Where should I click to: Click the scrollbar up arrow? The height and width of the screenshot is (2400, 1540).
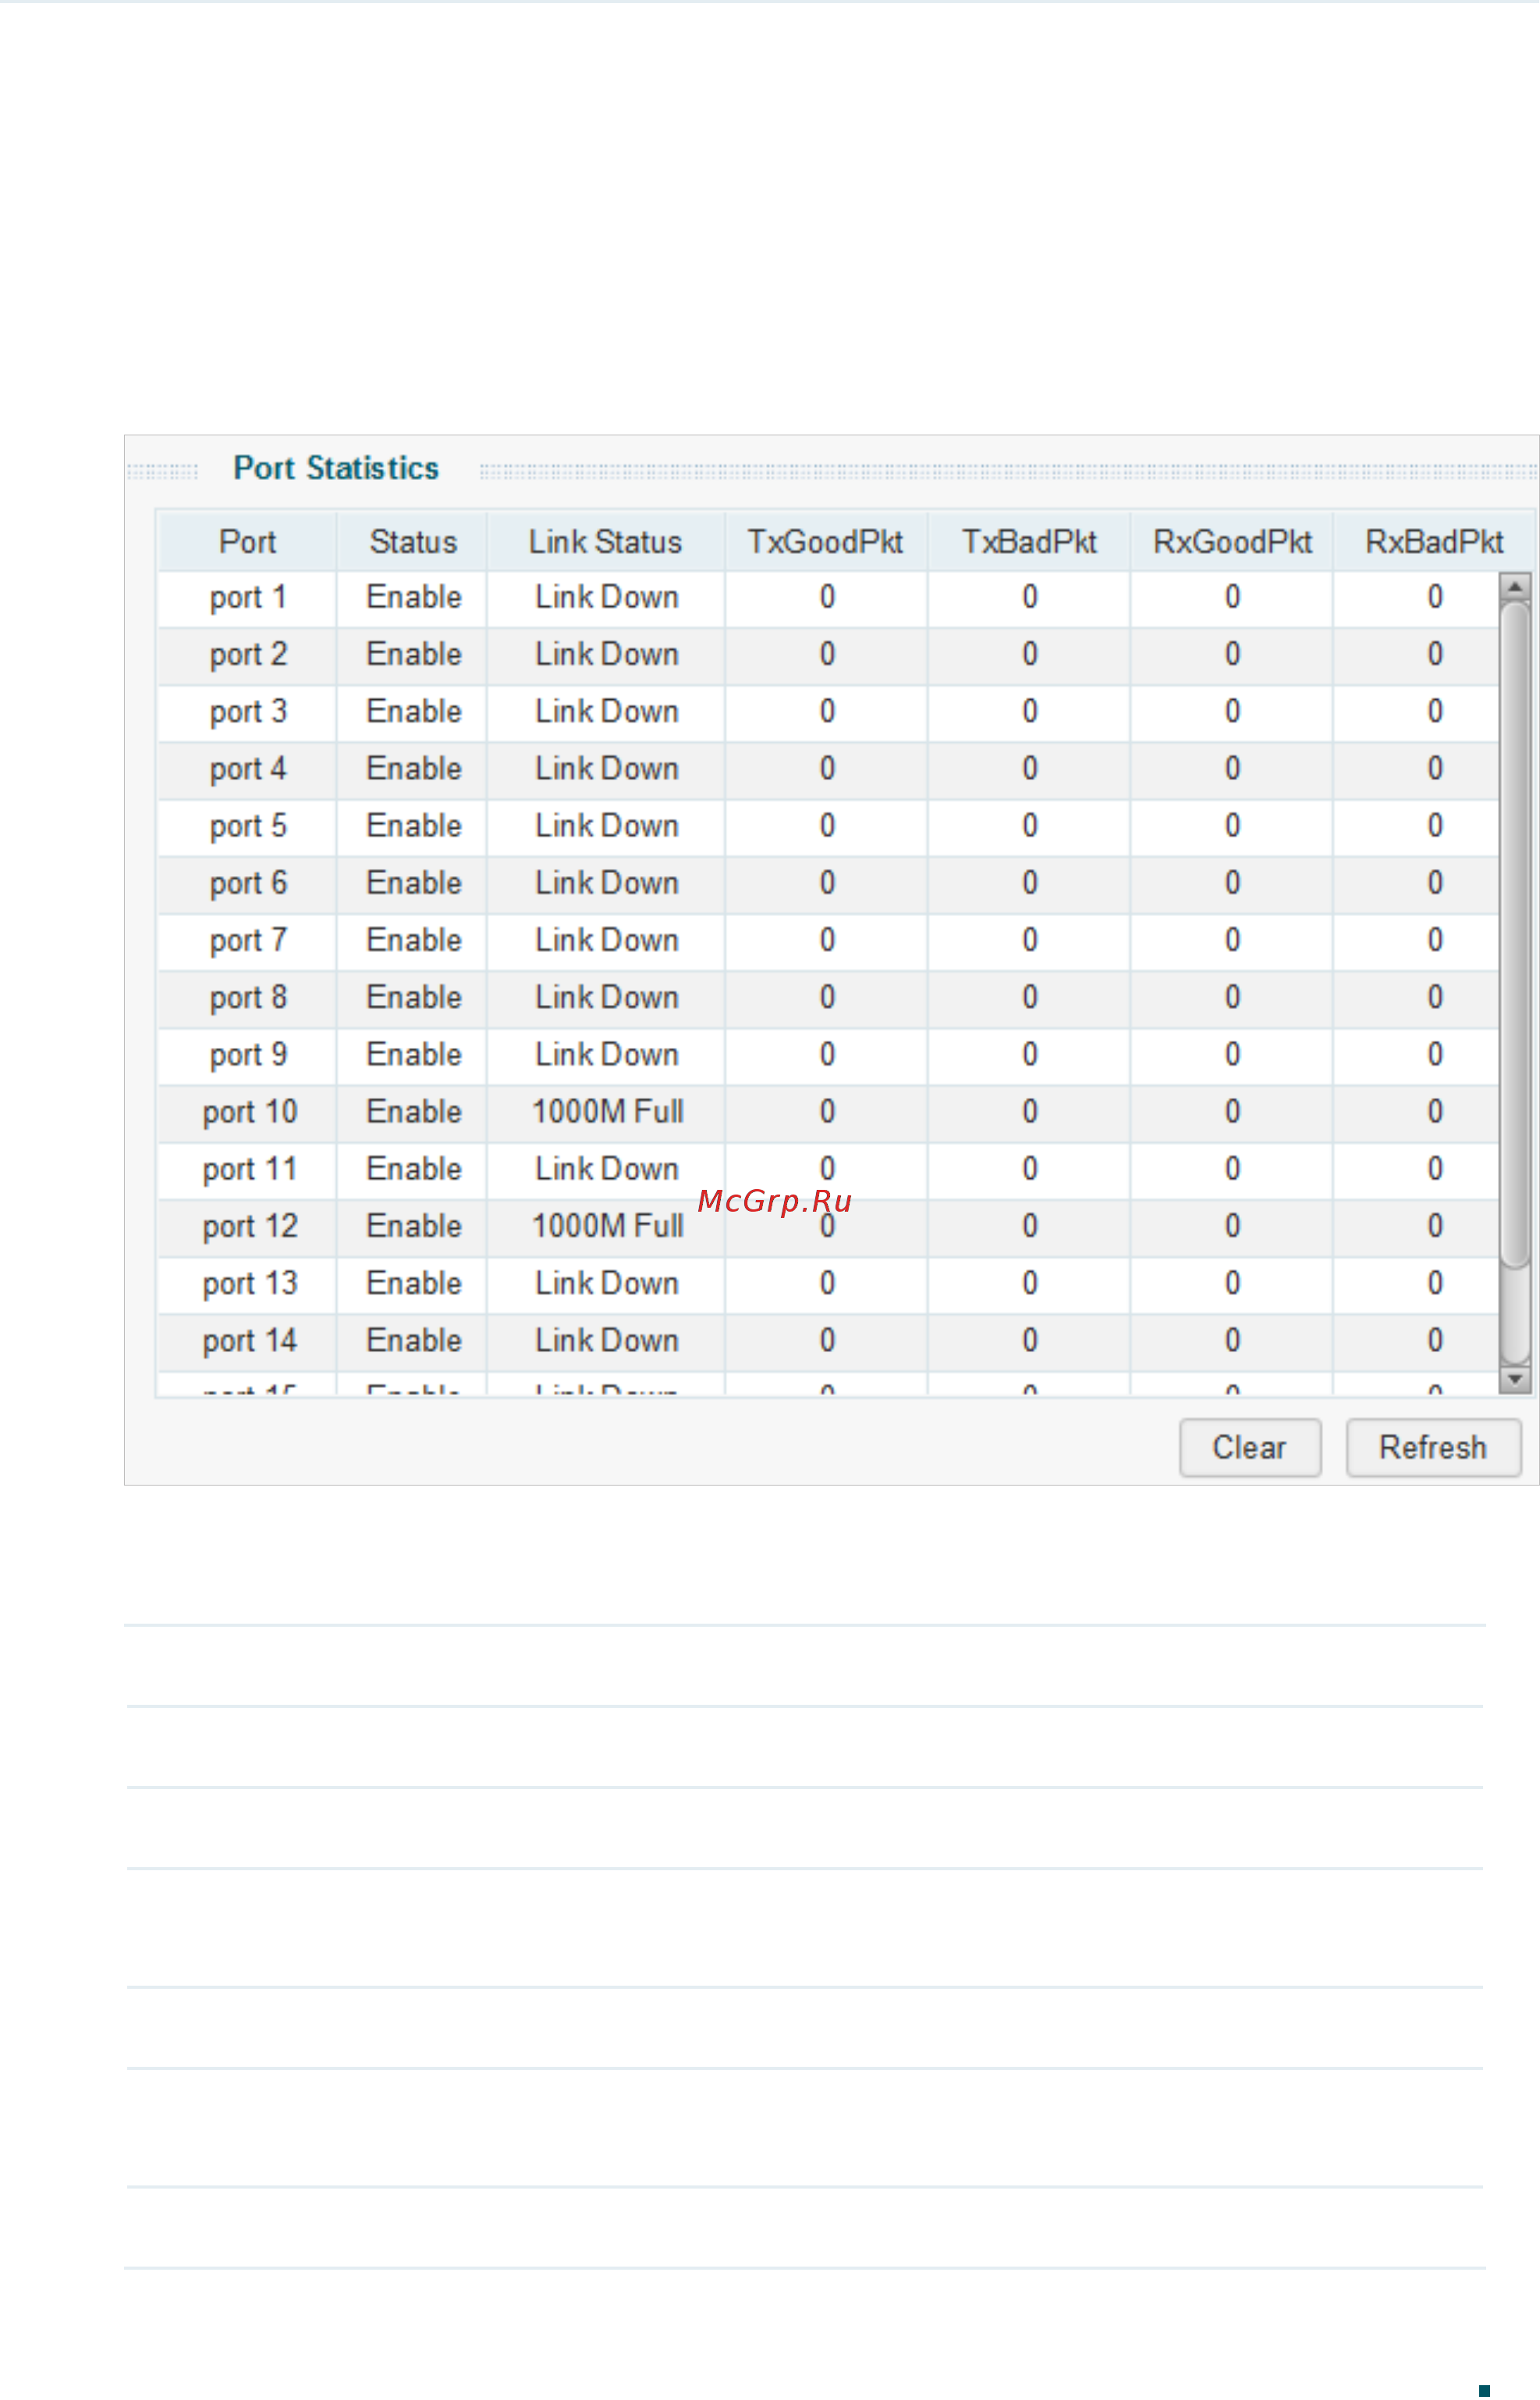coord(1515,586)
